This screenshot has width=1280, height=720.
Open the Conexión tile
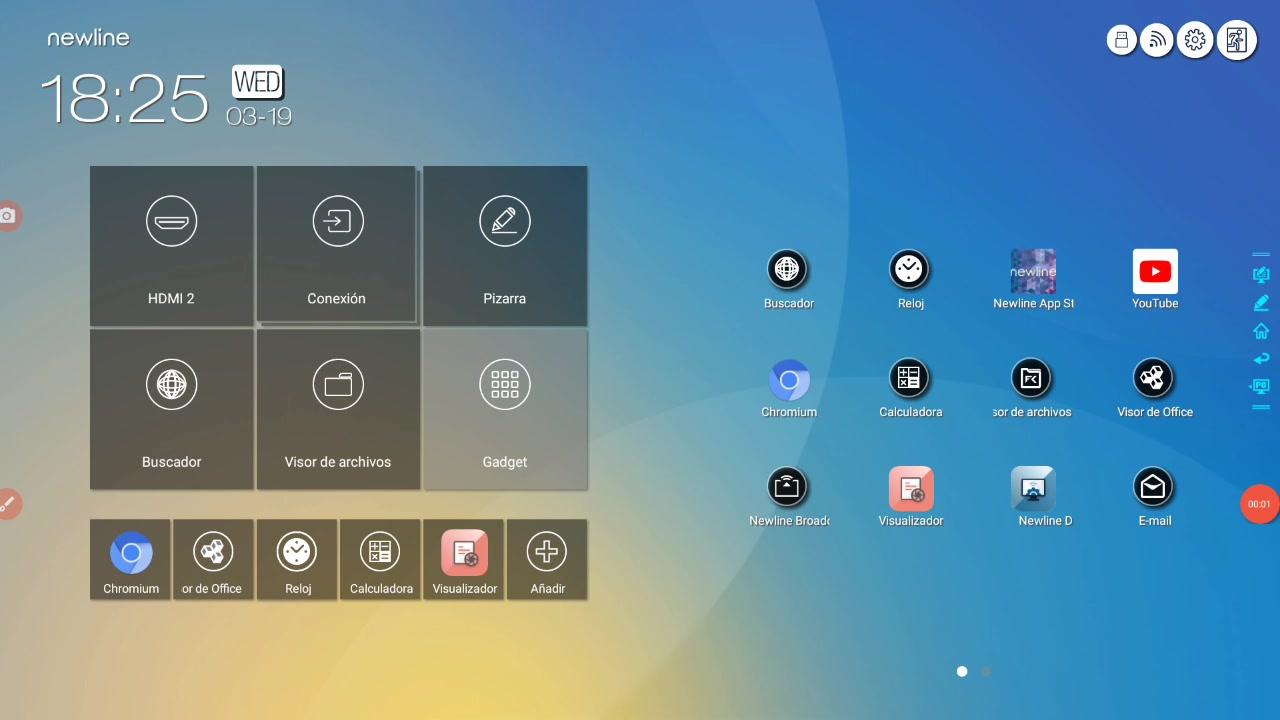coord(337,246)
